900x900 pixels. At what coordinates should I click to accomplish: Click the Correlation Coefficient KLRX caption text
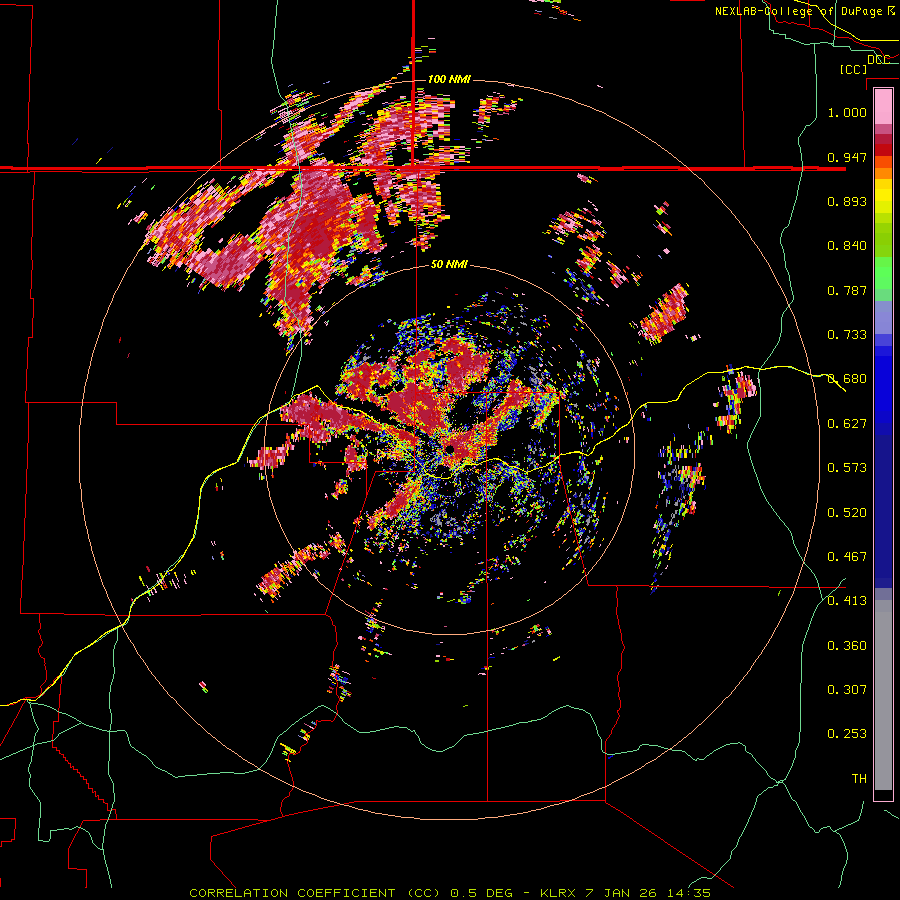coord(450,893)
